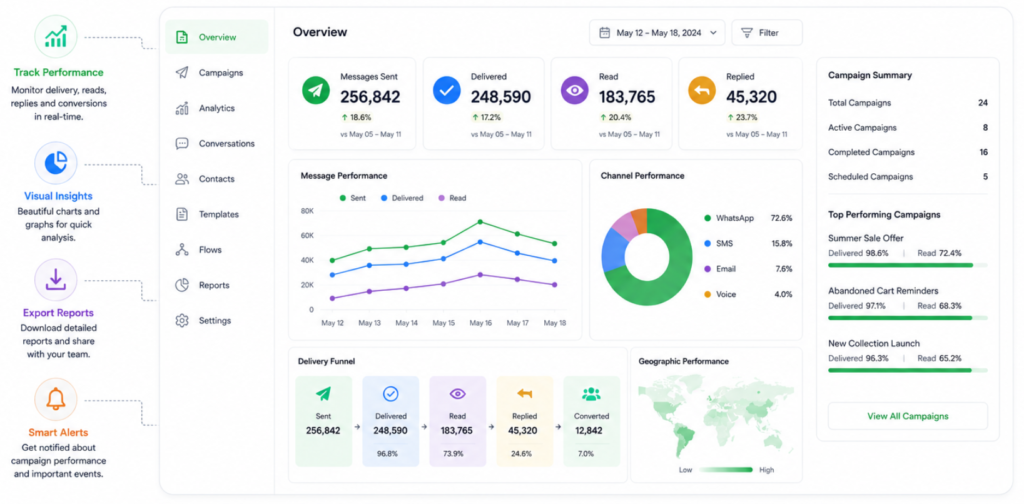This screenshot has height=504, width=1024.
Task: Click the Overview document icon in sidebar
Action: pyautogui.click(x=182, y=37)
